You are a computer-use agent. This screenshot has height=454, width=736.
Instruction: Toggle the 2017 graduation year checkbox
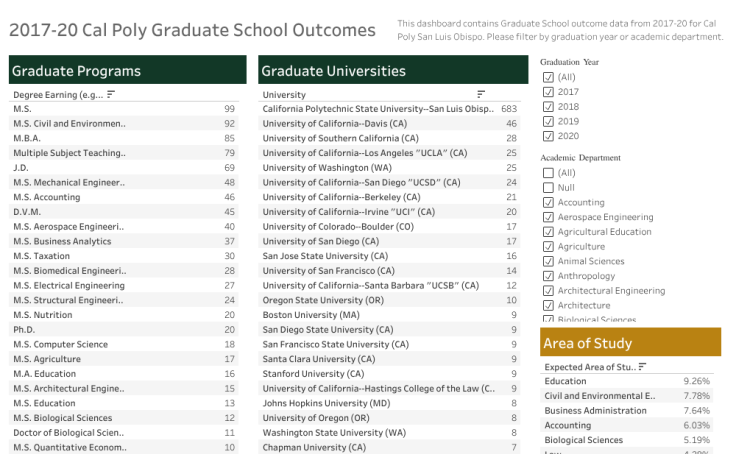pyautogui.click(x=547, y=92)
